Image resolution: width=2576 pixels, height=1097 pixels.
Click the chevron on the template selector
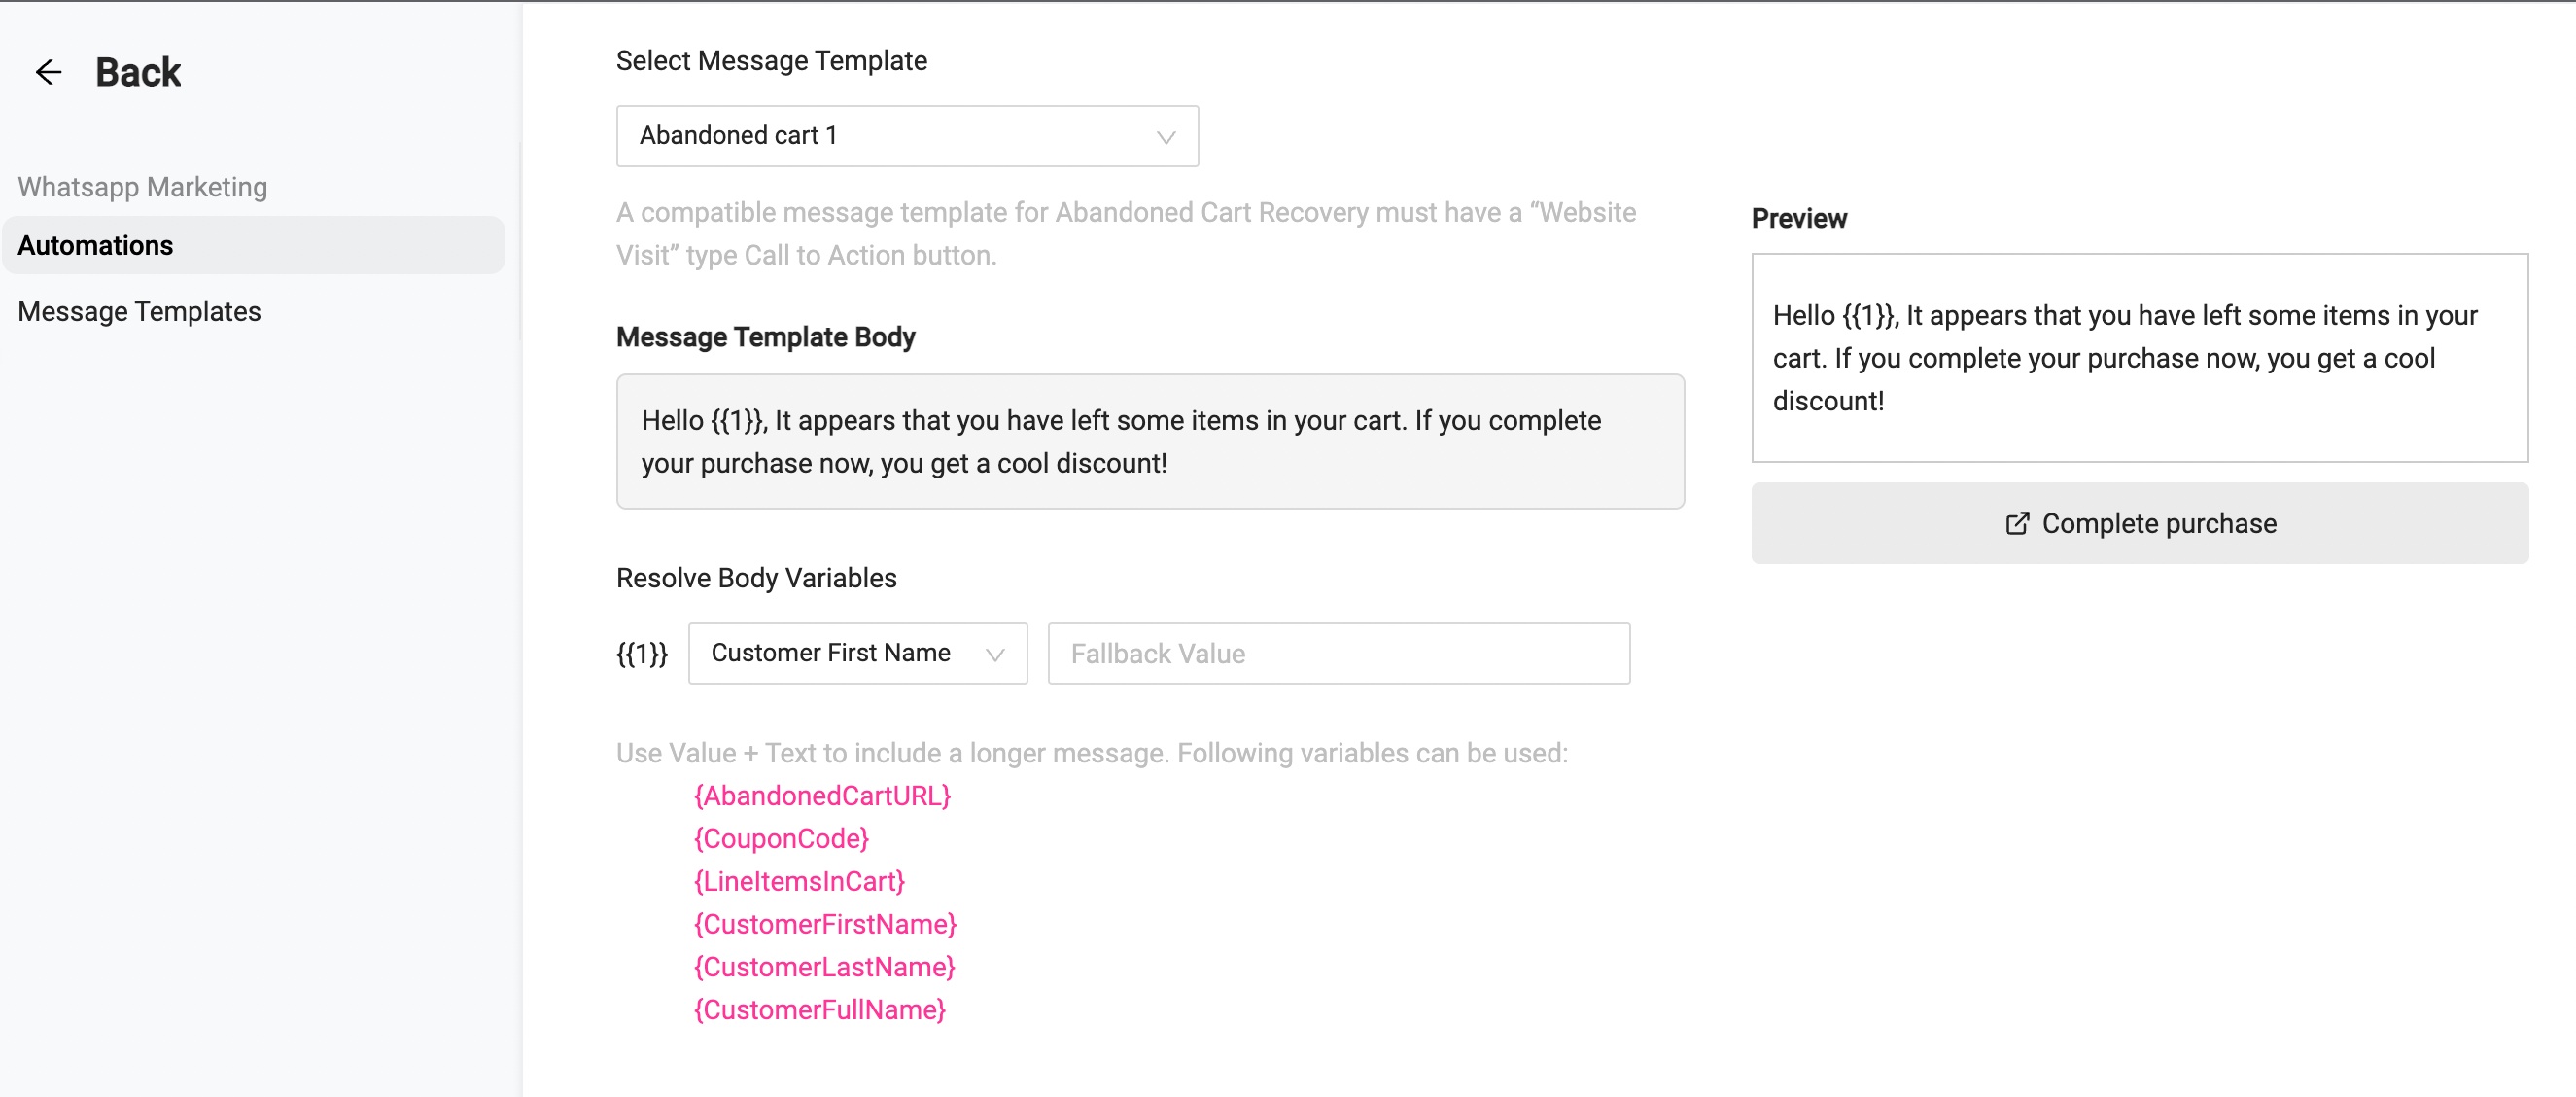tap(1165, 137)
